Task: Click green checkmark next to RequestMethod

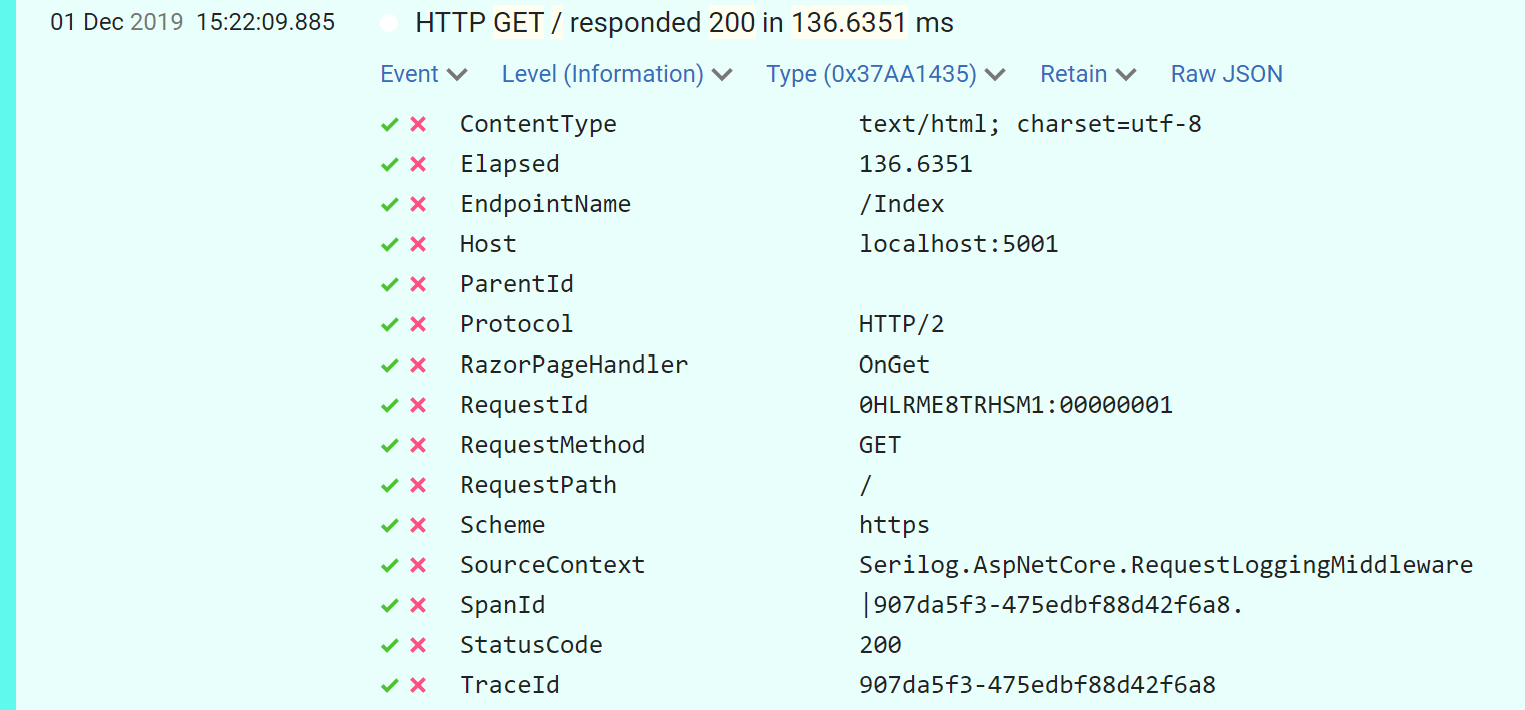Action: (x=390, y=446)
